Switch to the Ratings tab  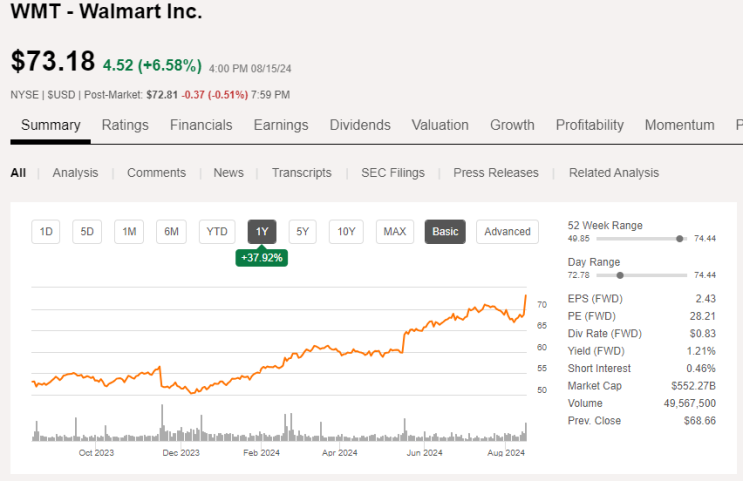point(125,125)
